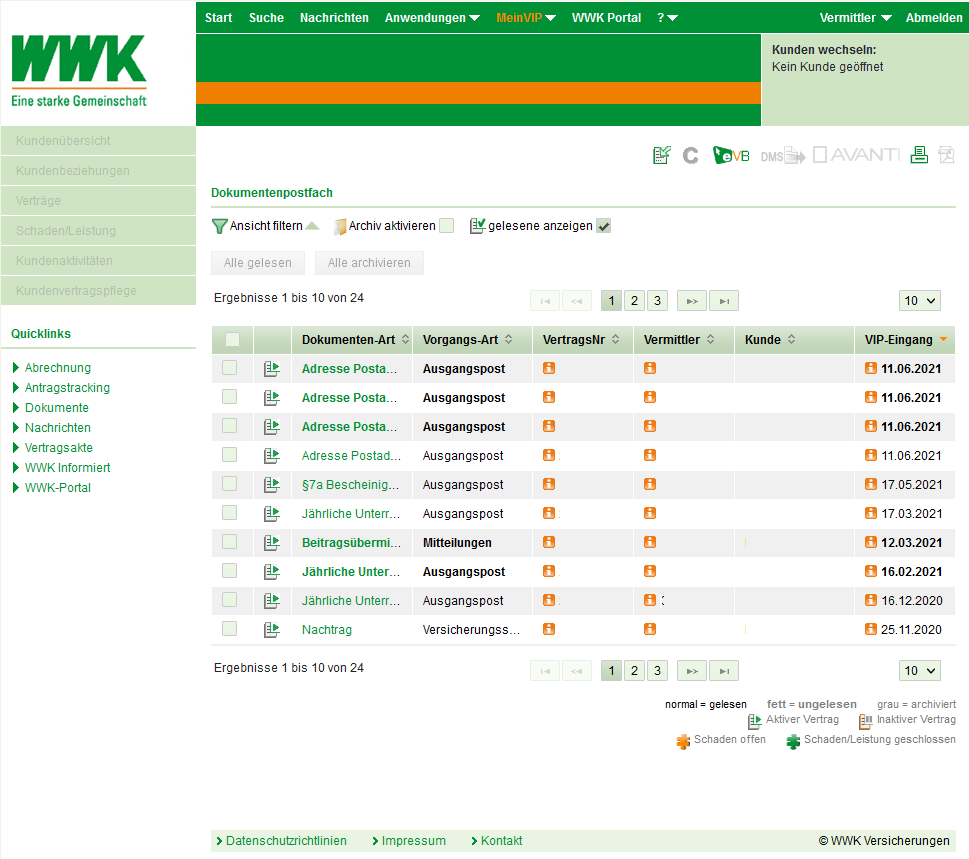Tick checkbox for Jährliche Unterr 17.03.2021 row
Viewport: 969px width, 859px height.
229,513
